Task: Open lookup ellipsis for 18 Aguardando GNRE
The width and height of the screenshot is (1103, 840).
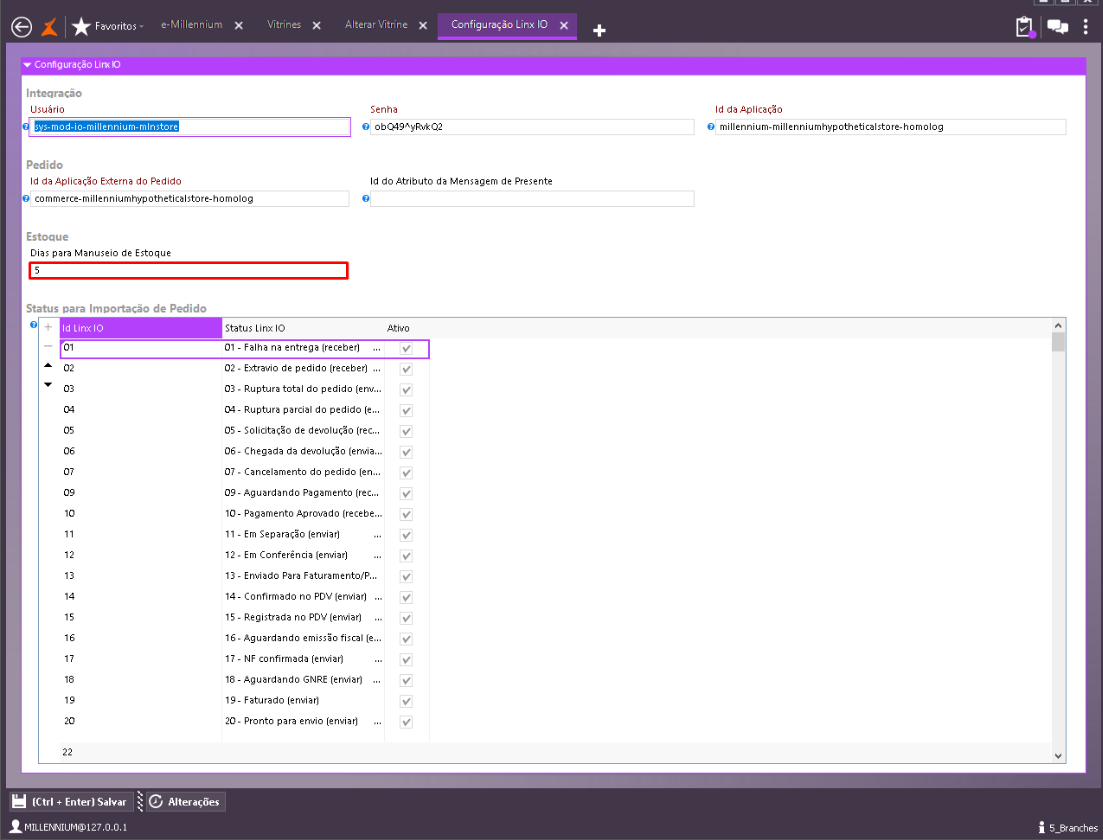Action: click(378, 680)
